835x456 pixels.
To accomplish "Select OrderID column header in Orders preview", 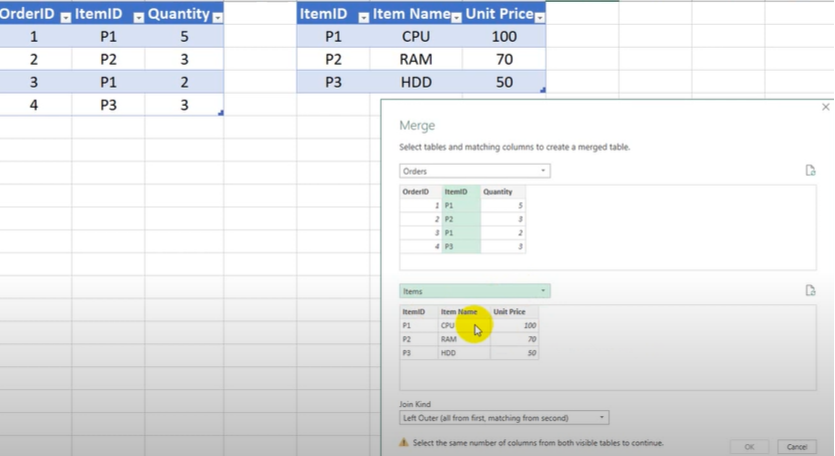I will click(x=417, y=191).
